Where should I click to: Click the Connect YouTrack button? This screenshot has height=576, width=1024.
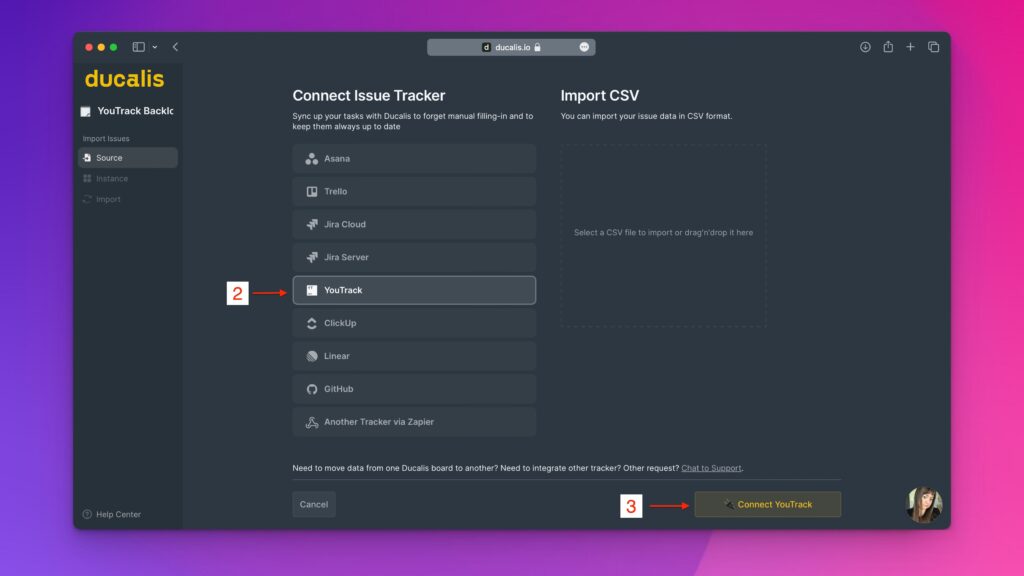pyautogui.click(x=767, y=504)
